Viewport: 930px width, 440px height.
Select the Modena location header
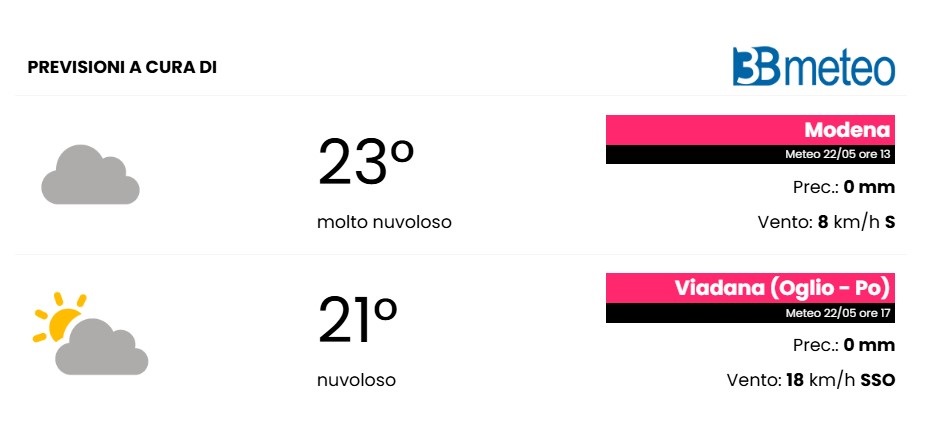coord(848,130)
